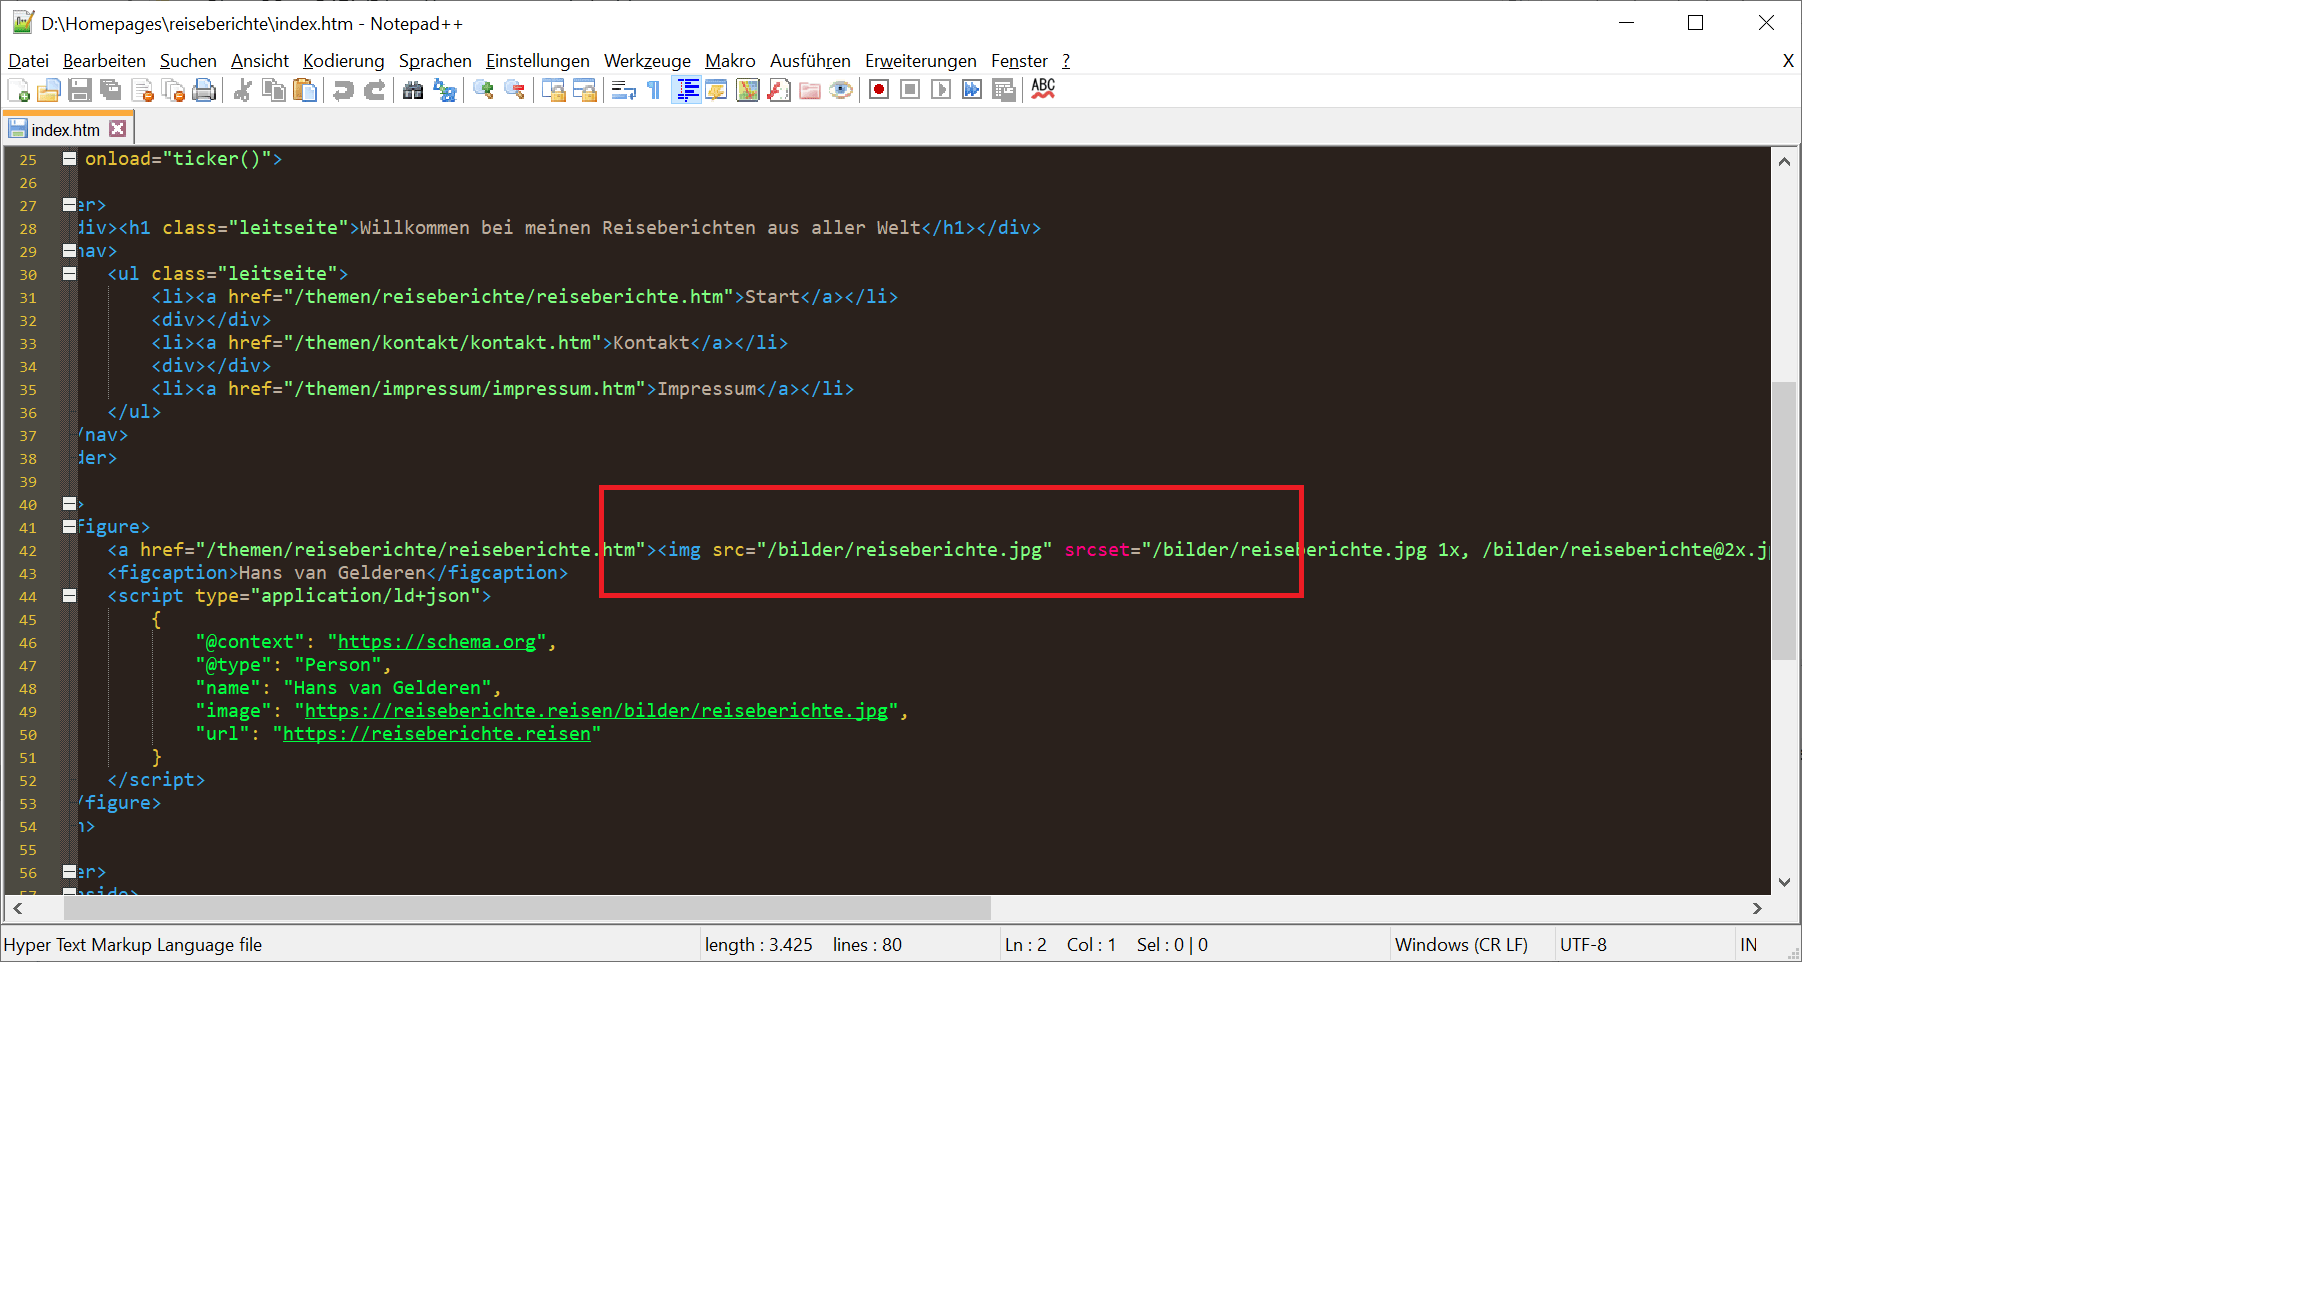This screenshot has height=1296, width=2304.
Task: Open the Replace dialog icon
Action: tap(445, 90)
